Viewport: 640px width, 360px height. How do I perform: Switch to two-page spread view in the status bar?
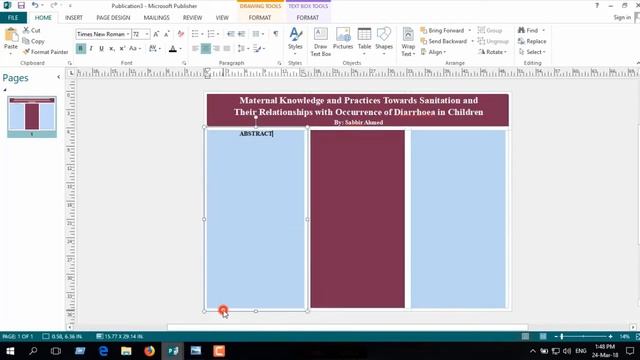click(543, 336)
